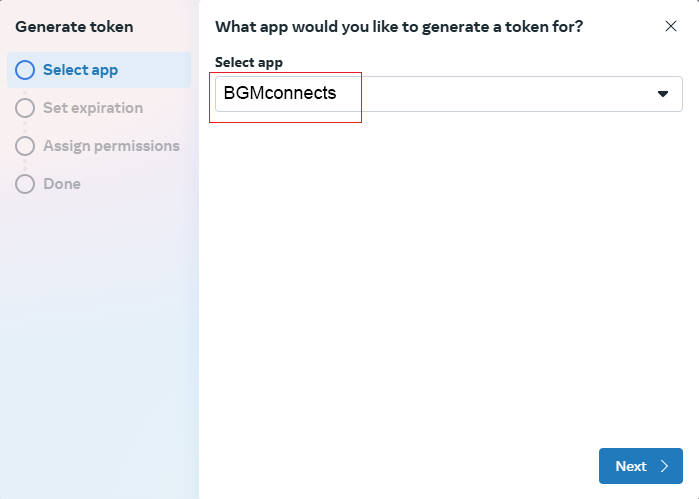Open the BGMconnects app selector
Screen dimensions: 699x499
(281, 94)
